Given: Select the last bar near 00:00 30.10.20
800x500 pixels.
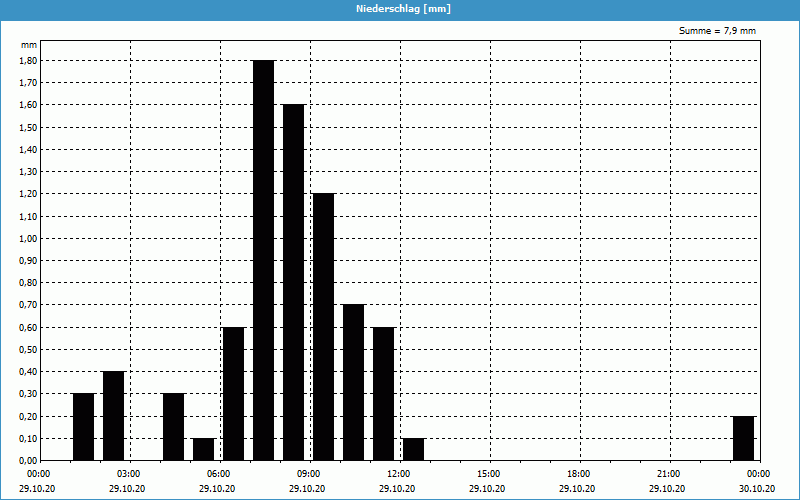Looking at the screenshot, I should [x=743, y=438].
